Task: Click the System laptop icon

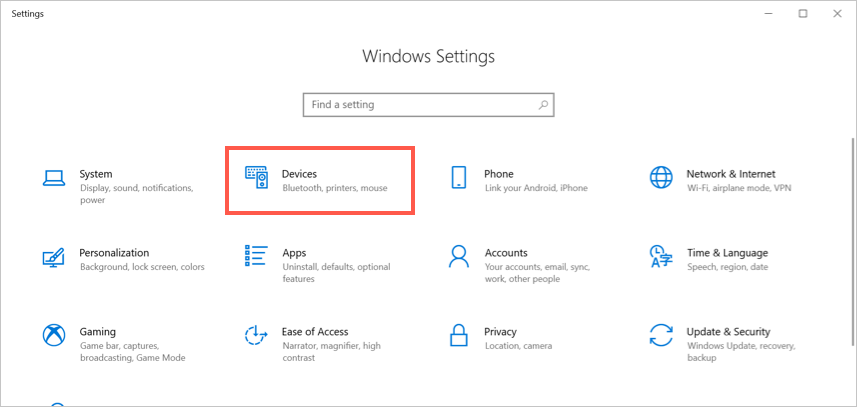Action: [x=54, y=178]
